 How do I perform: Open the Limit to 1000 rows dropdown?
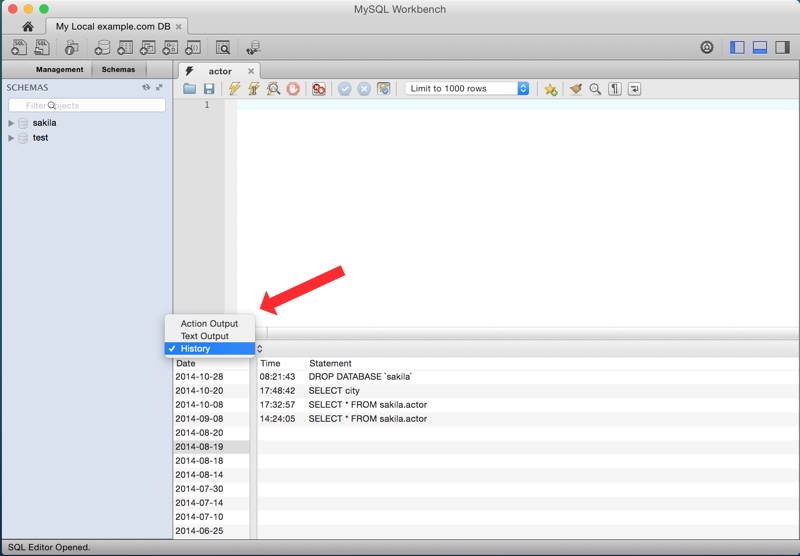click(467, 89)
